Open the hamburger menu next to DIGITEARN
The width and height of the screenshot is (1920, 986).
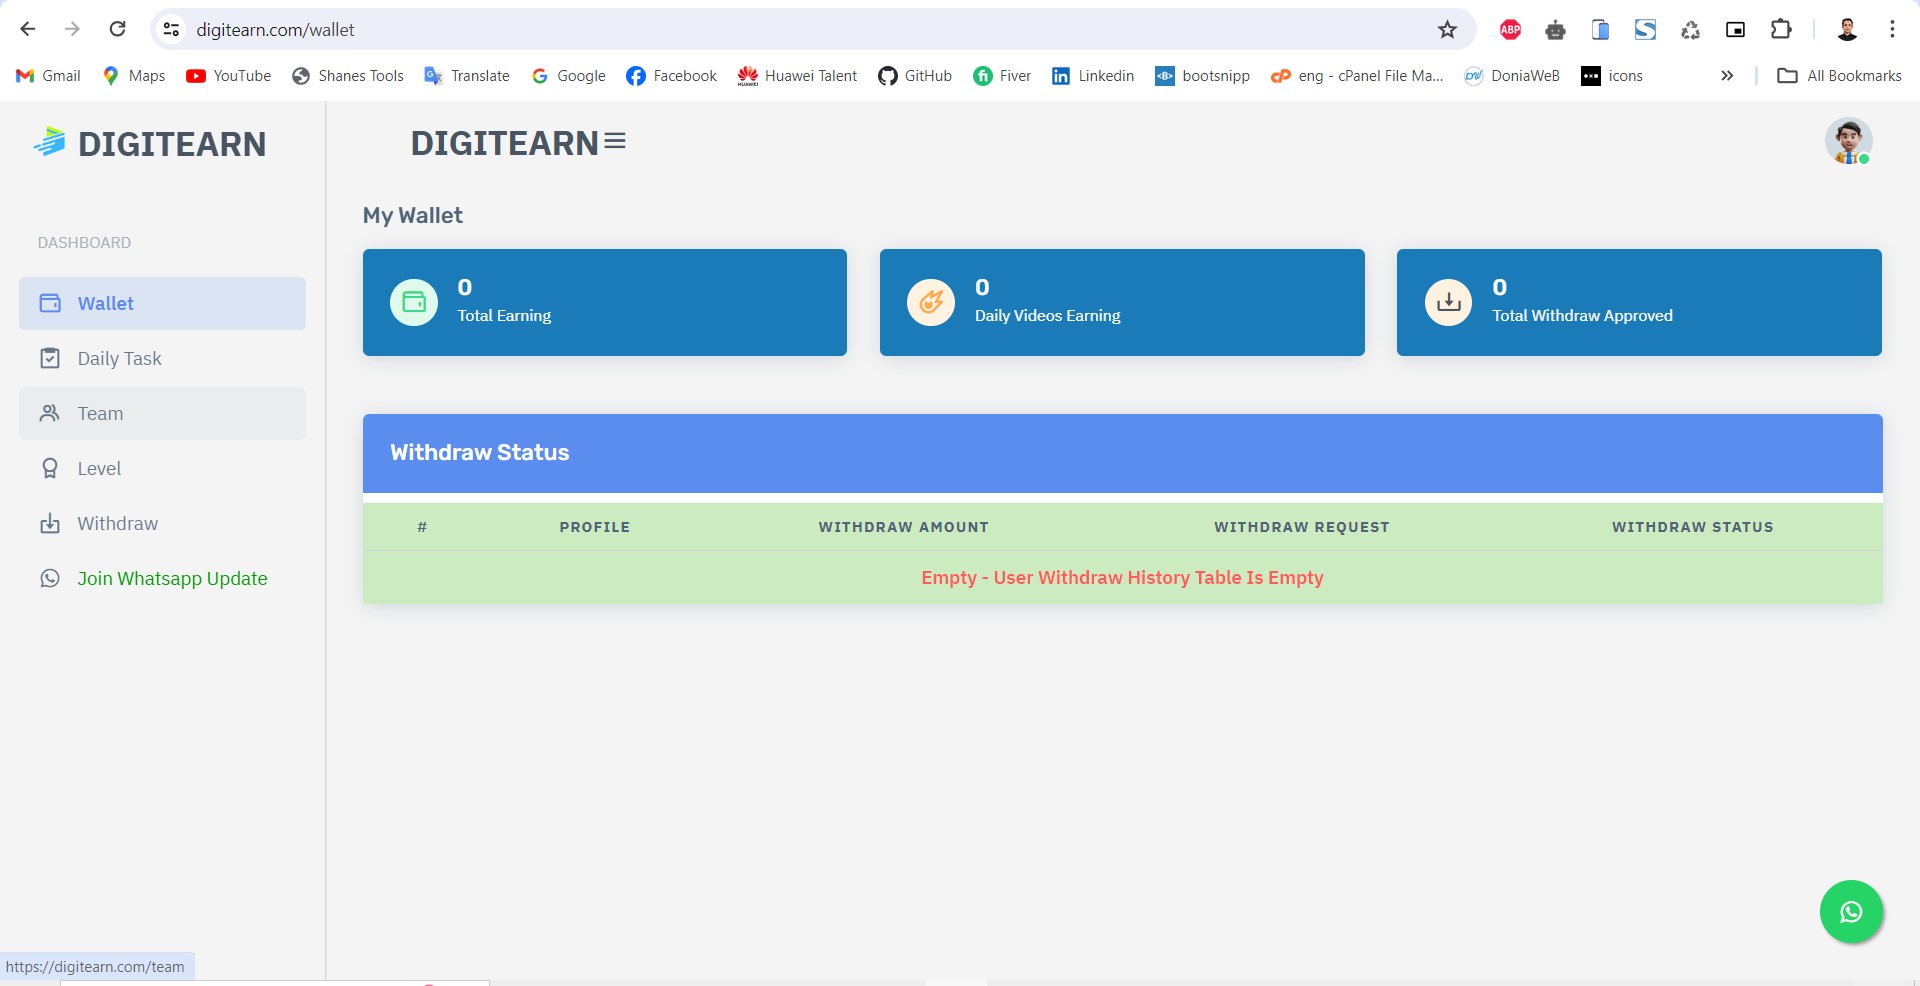click(x=615, y=142)
